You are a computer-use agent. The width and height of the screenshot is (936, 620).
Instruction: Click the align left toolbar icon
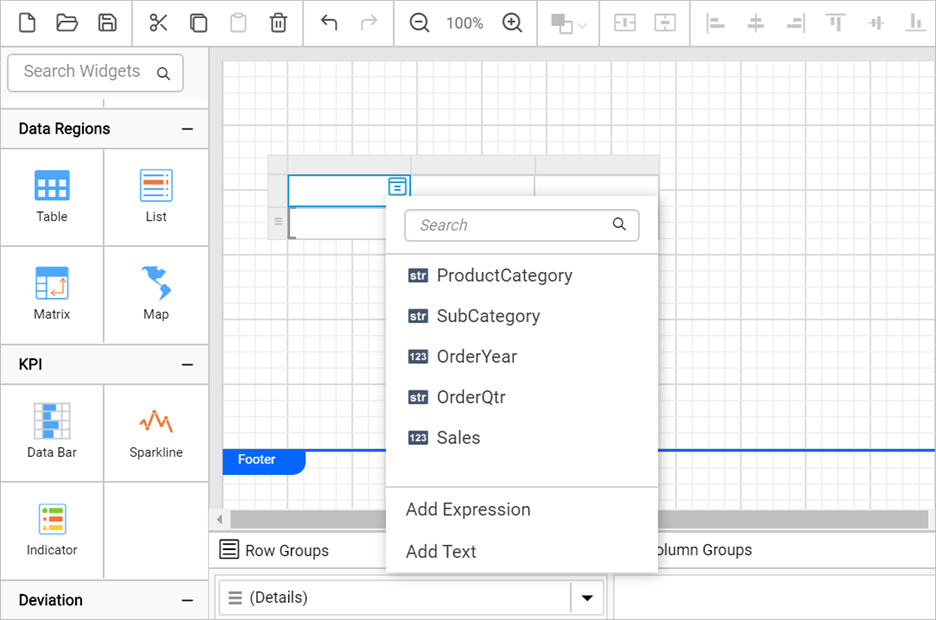pyautogui.click(x=715, y=23)
